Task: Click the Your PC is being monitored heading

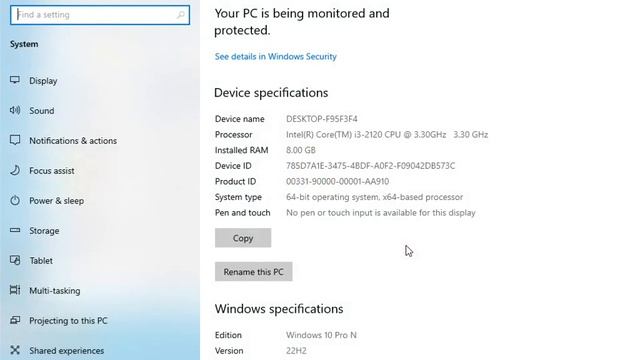Action: (302, 22)
